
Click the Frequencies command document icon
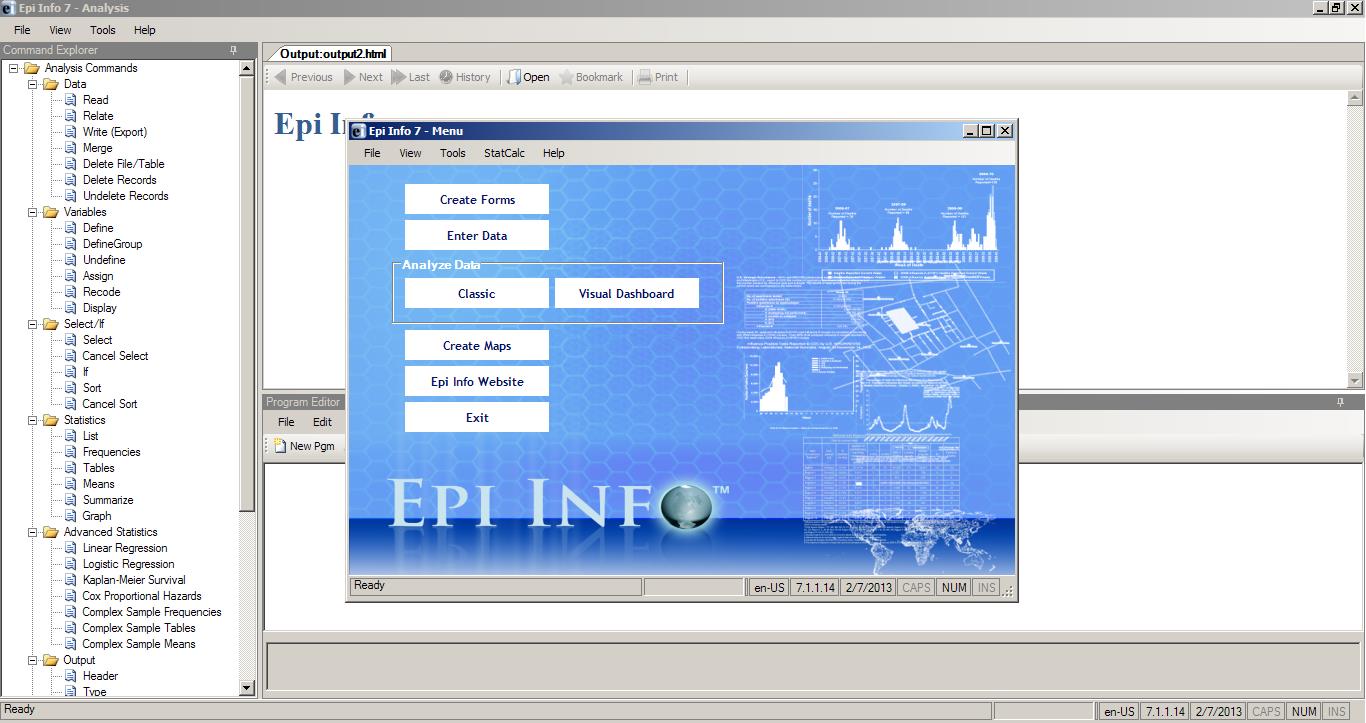tap(71, 452)
